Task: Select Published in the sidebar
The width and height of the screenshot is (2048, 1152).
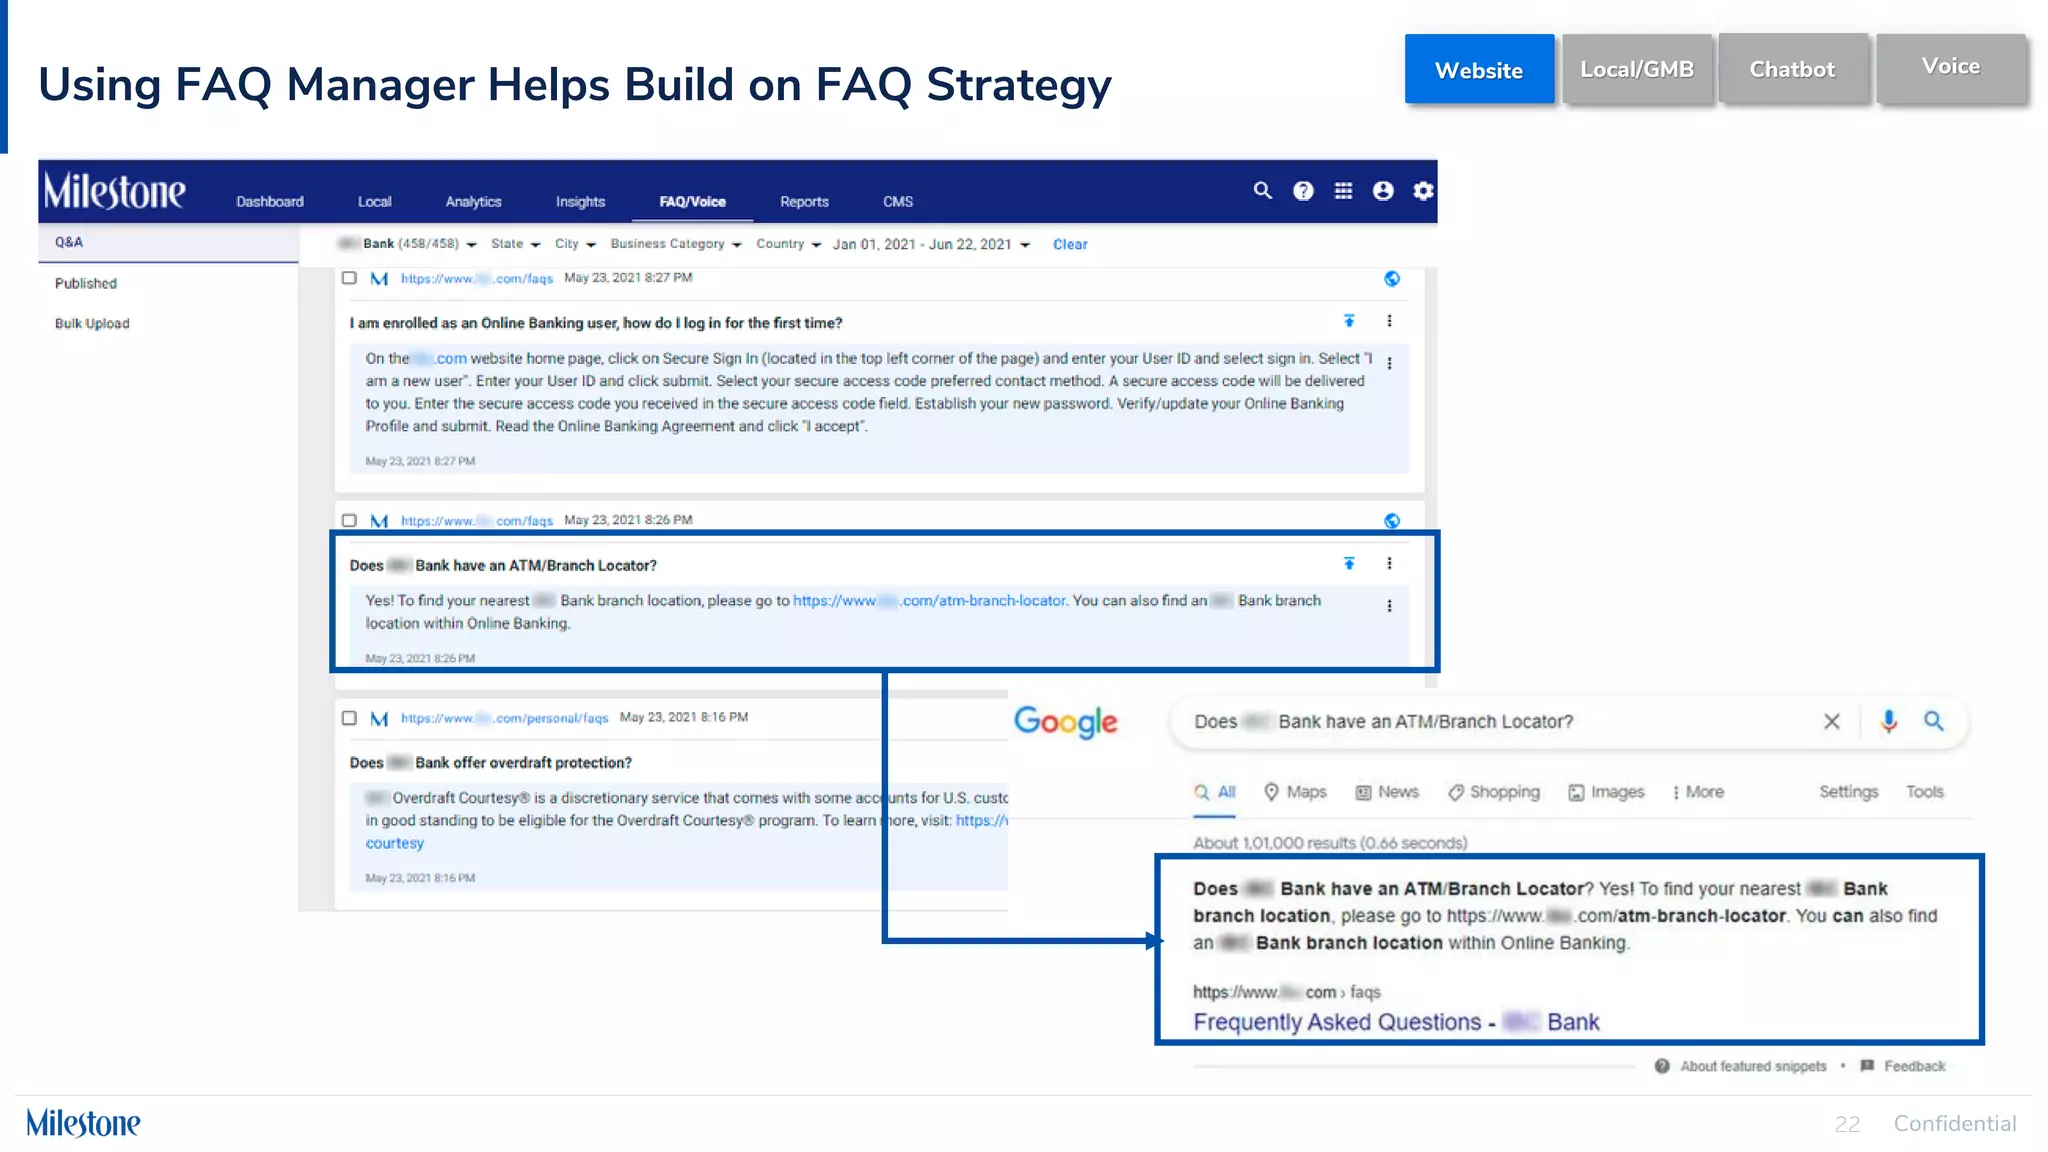Action: (x=86, y=283)
